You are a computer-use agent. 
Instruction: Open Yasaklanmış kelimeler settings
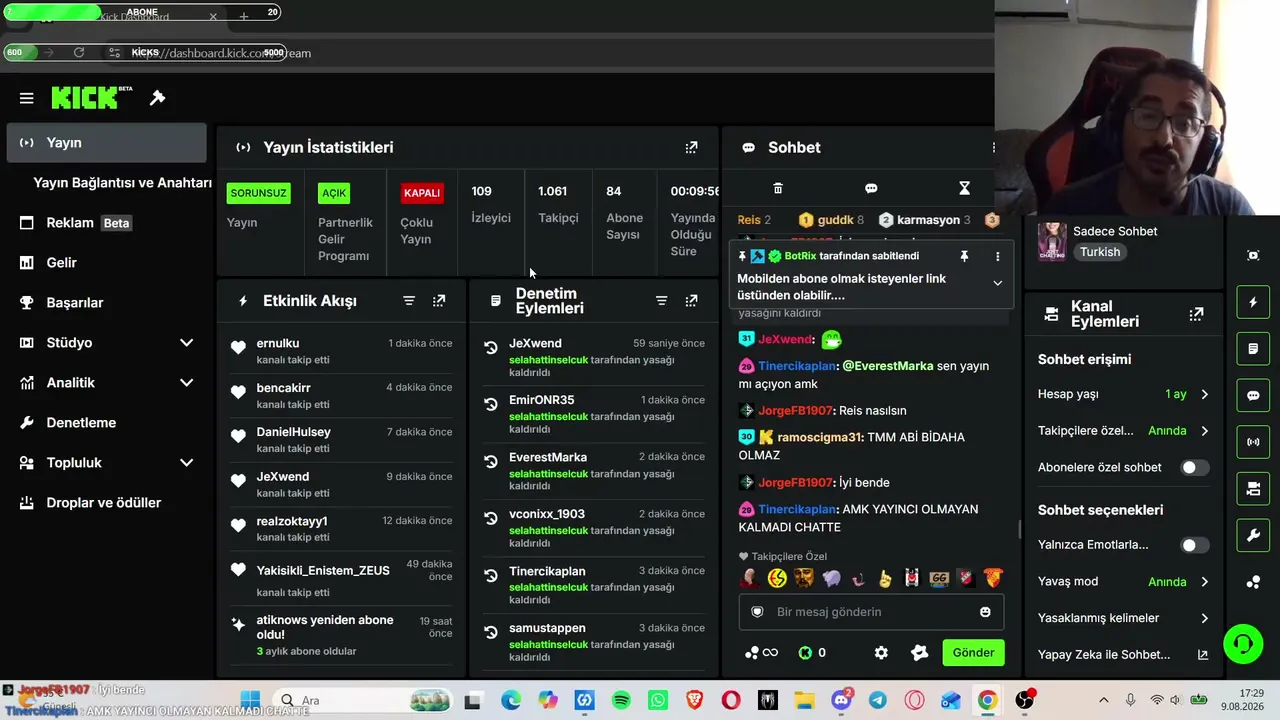(x=1124, y=618)
